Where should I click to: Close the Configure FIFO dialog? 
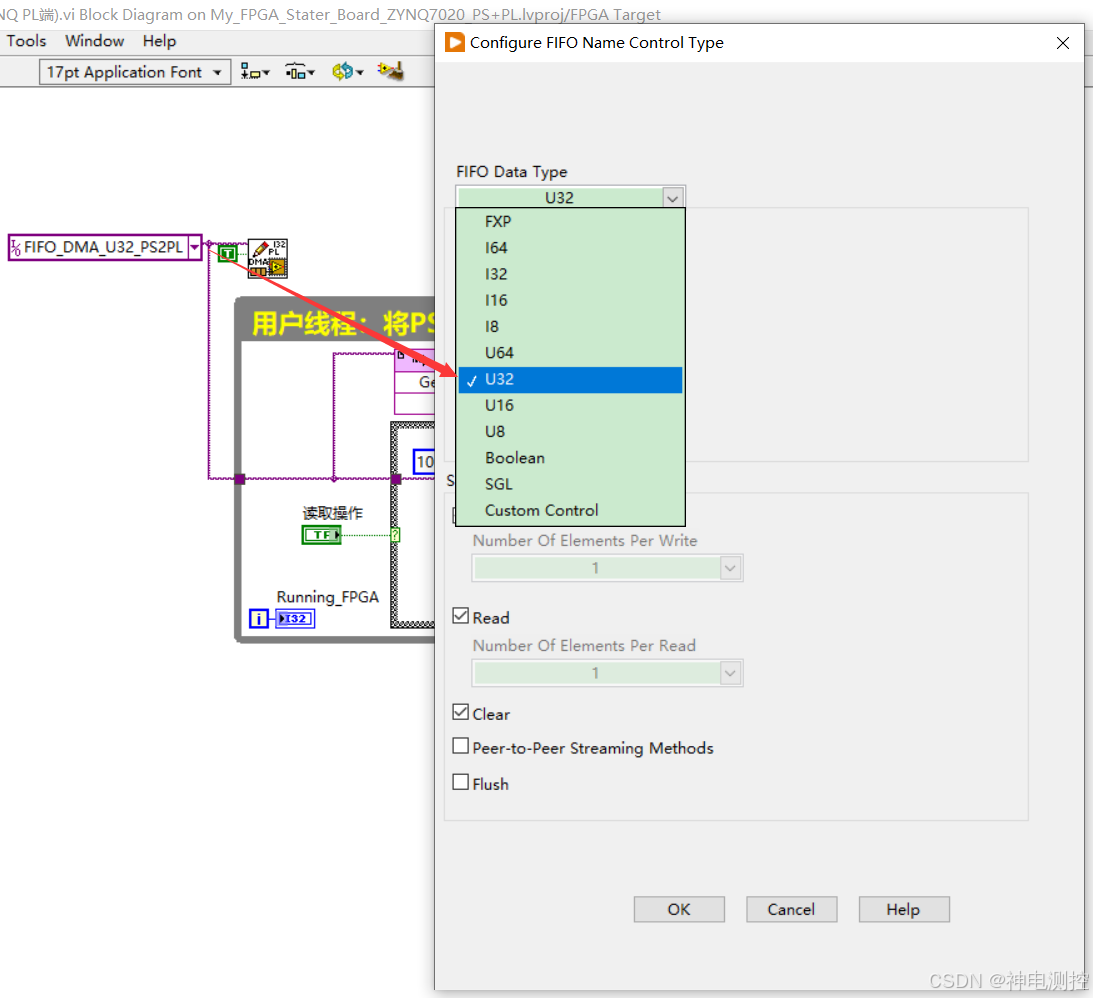(1063, 43)
